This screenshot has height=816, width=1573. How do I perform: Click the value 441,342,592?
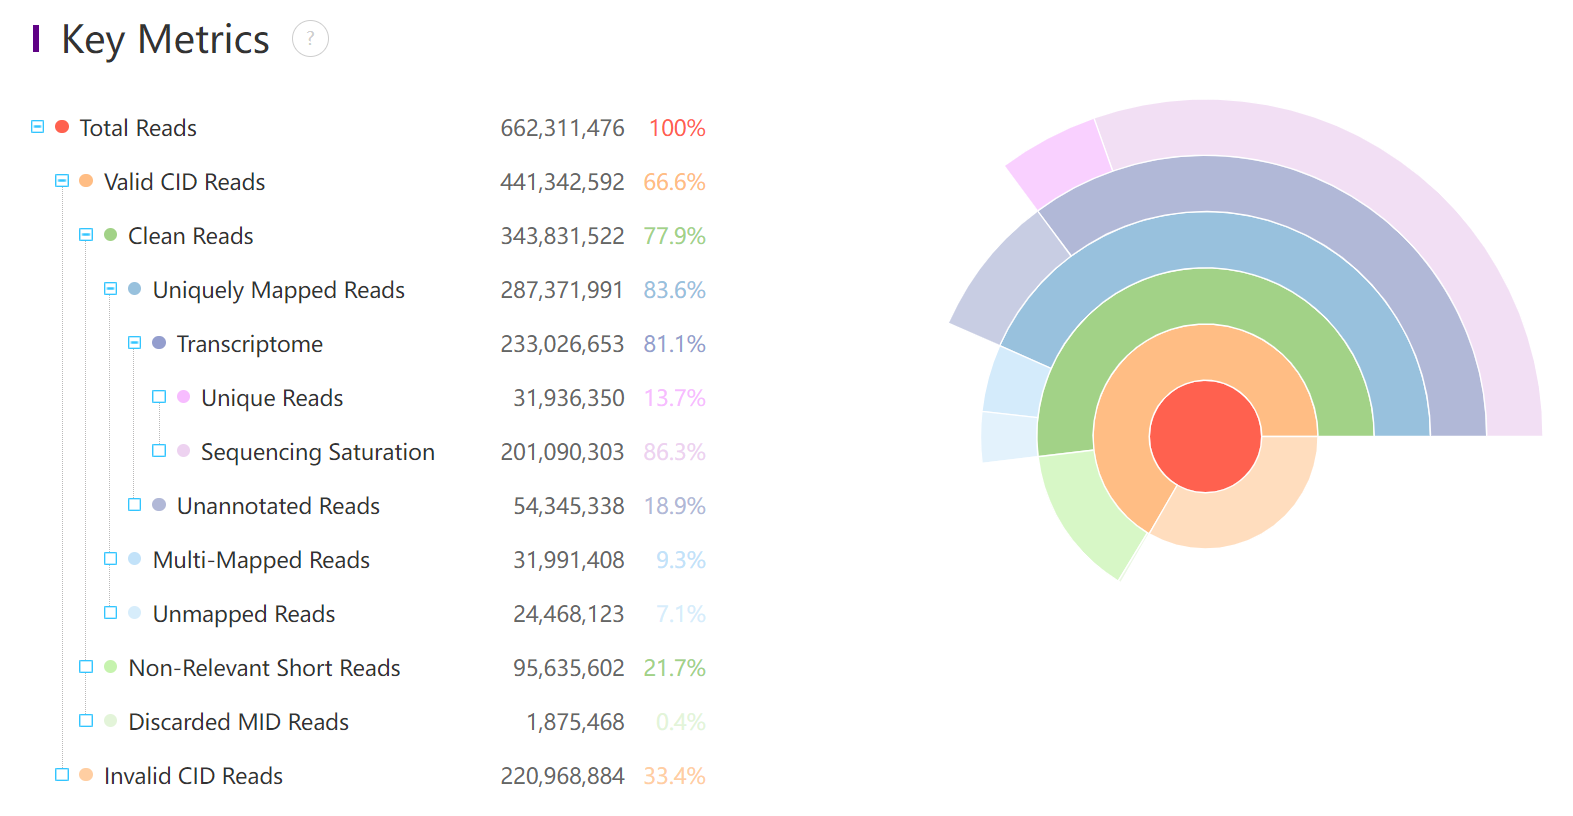(562, 182)
